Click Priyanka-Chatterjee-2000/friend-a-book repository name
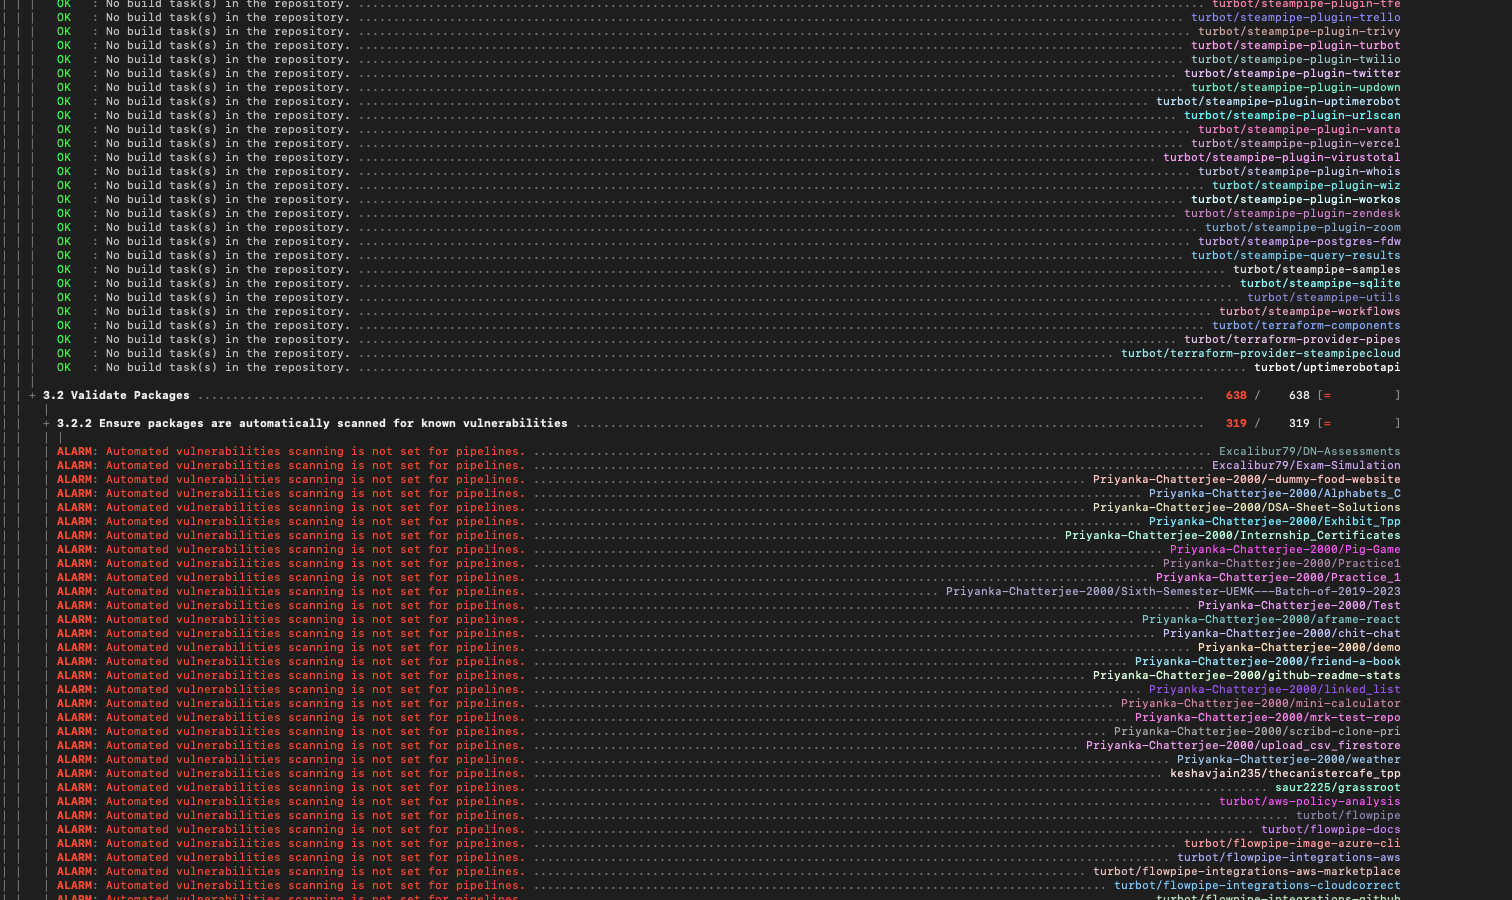This screenshot has width=1512, height=900. click(1268, 662)
